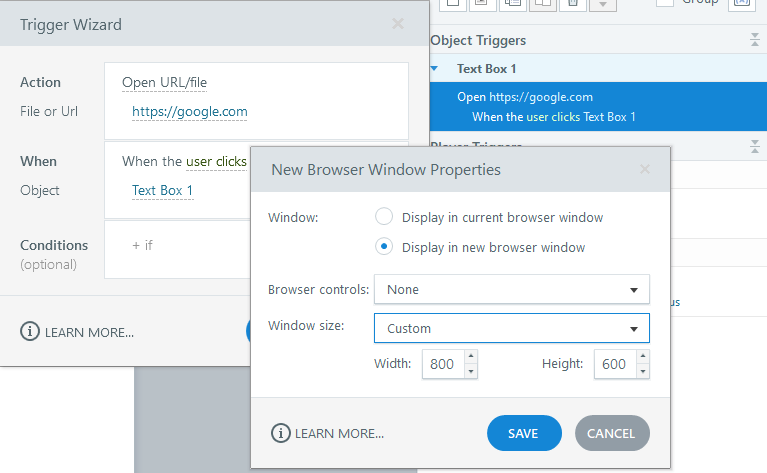The height and width of the screenshot is (473, 767).
Task: Change the Open URL/file action
Action: pyautogui.click(x=164, y=82)
